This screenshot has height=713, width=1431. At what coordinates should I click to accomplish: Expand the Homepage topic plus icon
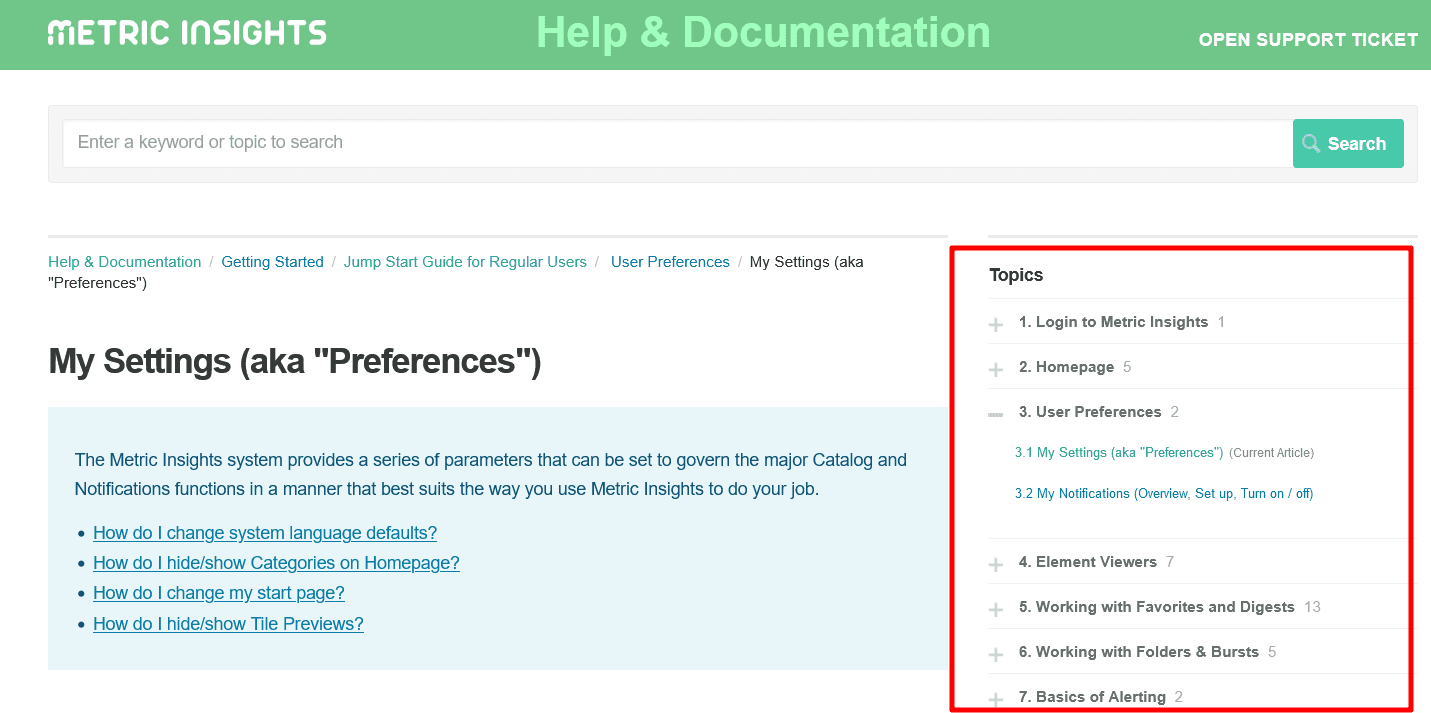(x=996, y=369)
